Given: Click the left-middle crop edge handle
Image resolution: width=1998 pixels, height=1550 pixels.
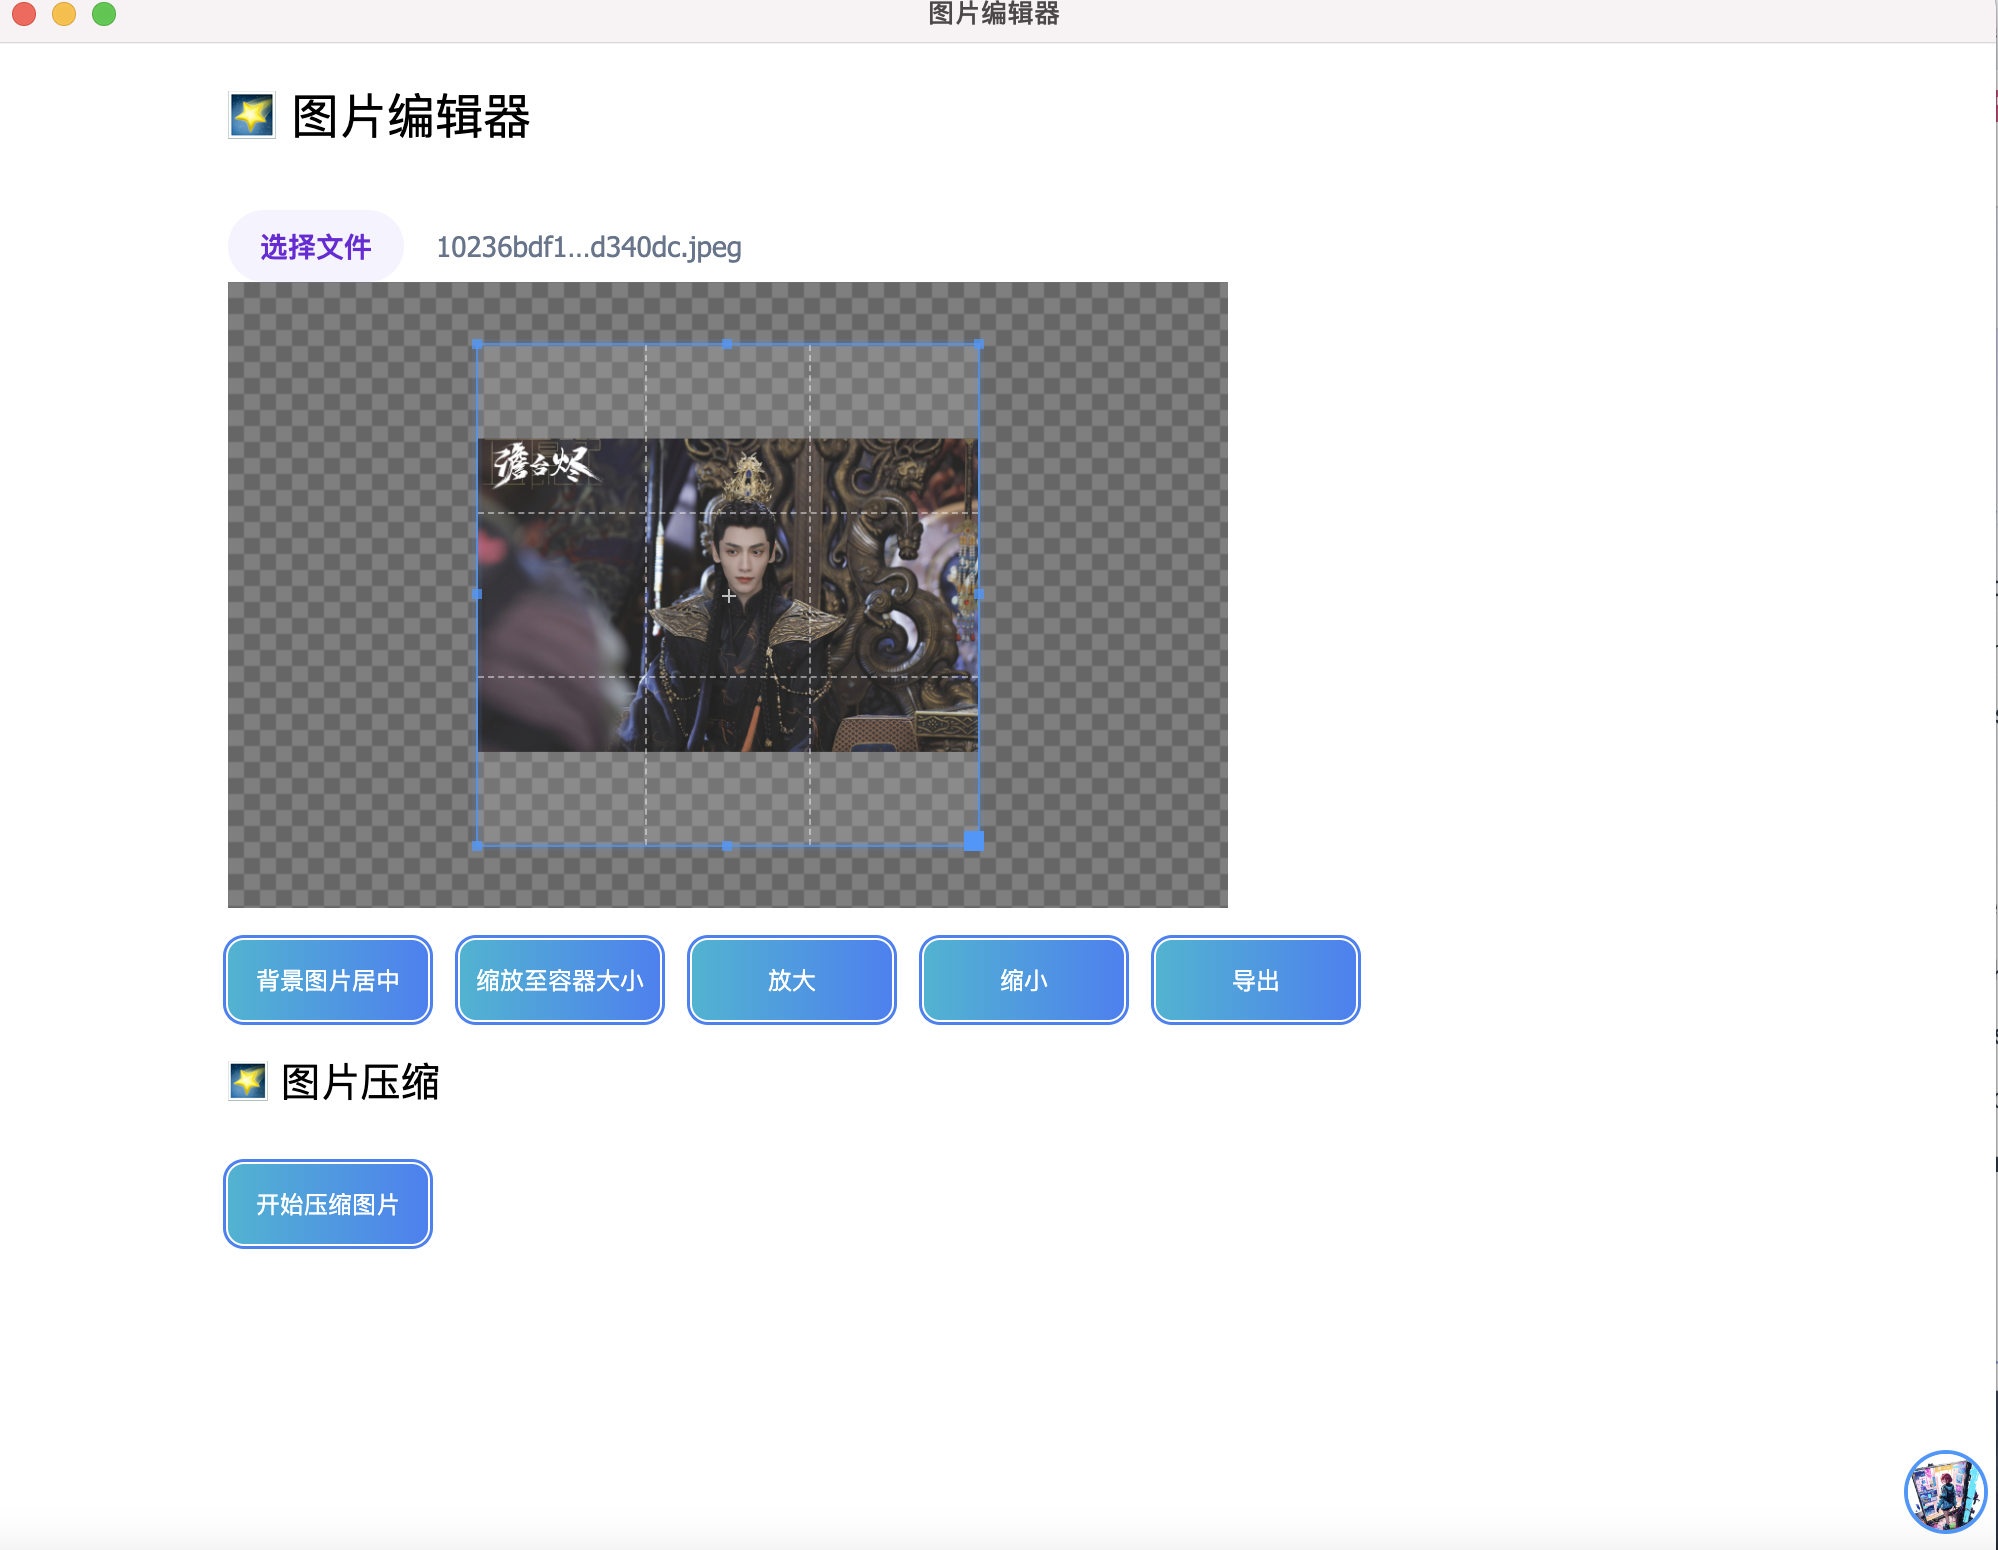Looking at the screenshot, I should click(x=478, y=594).
